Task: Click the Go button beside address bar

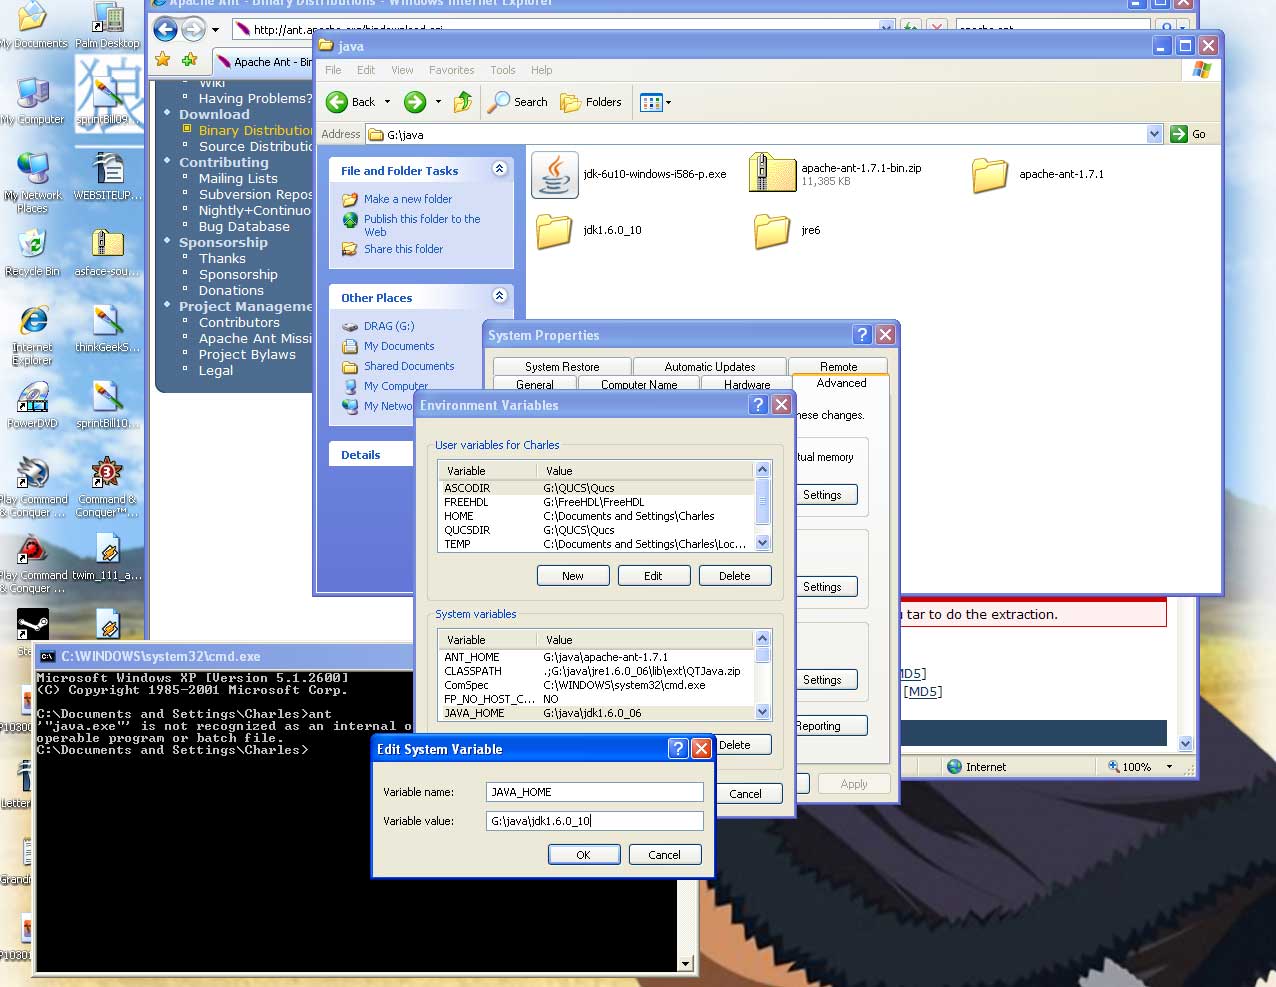Action: point(1189,134)
